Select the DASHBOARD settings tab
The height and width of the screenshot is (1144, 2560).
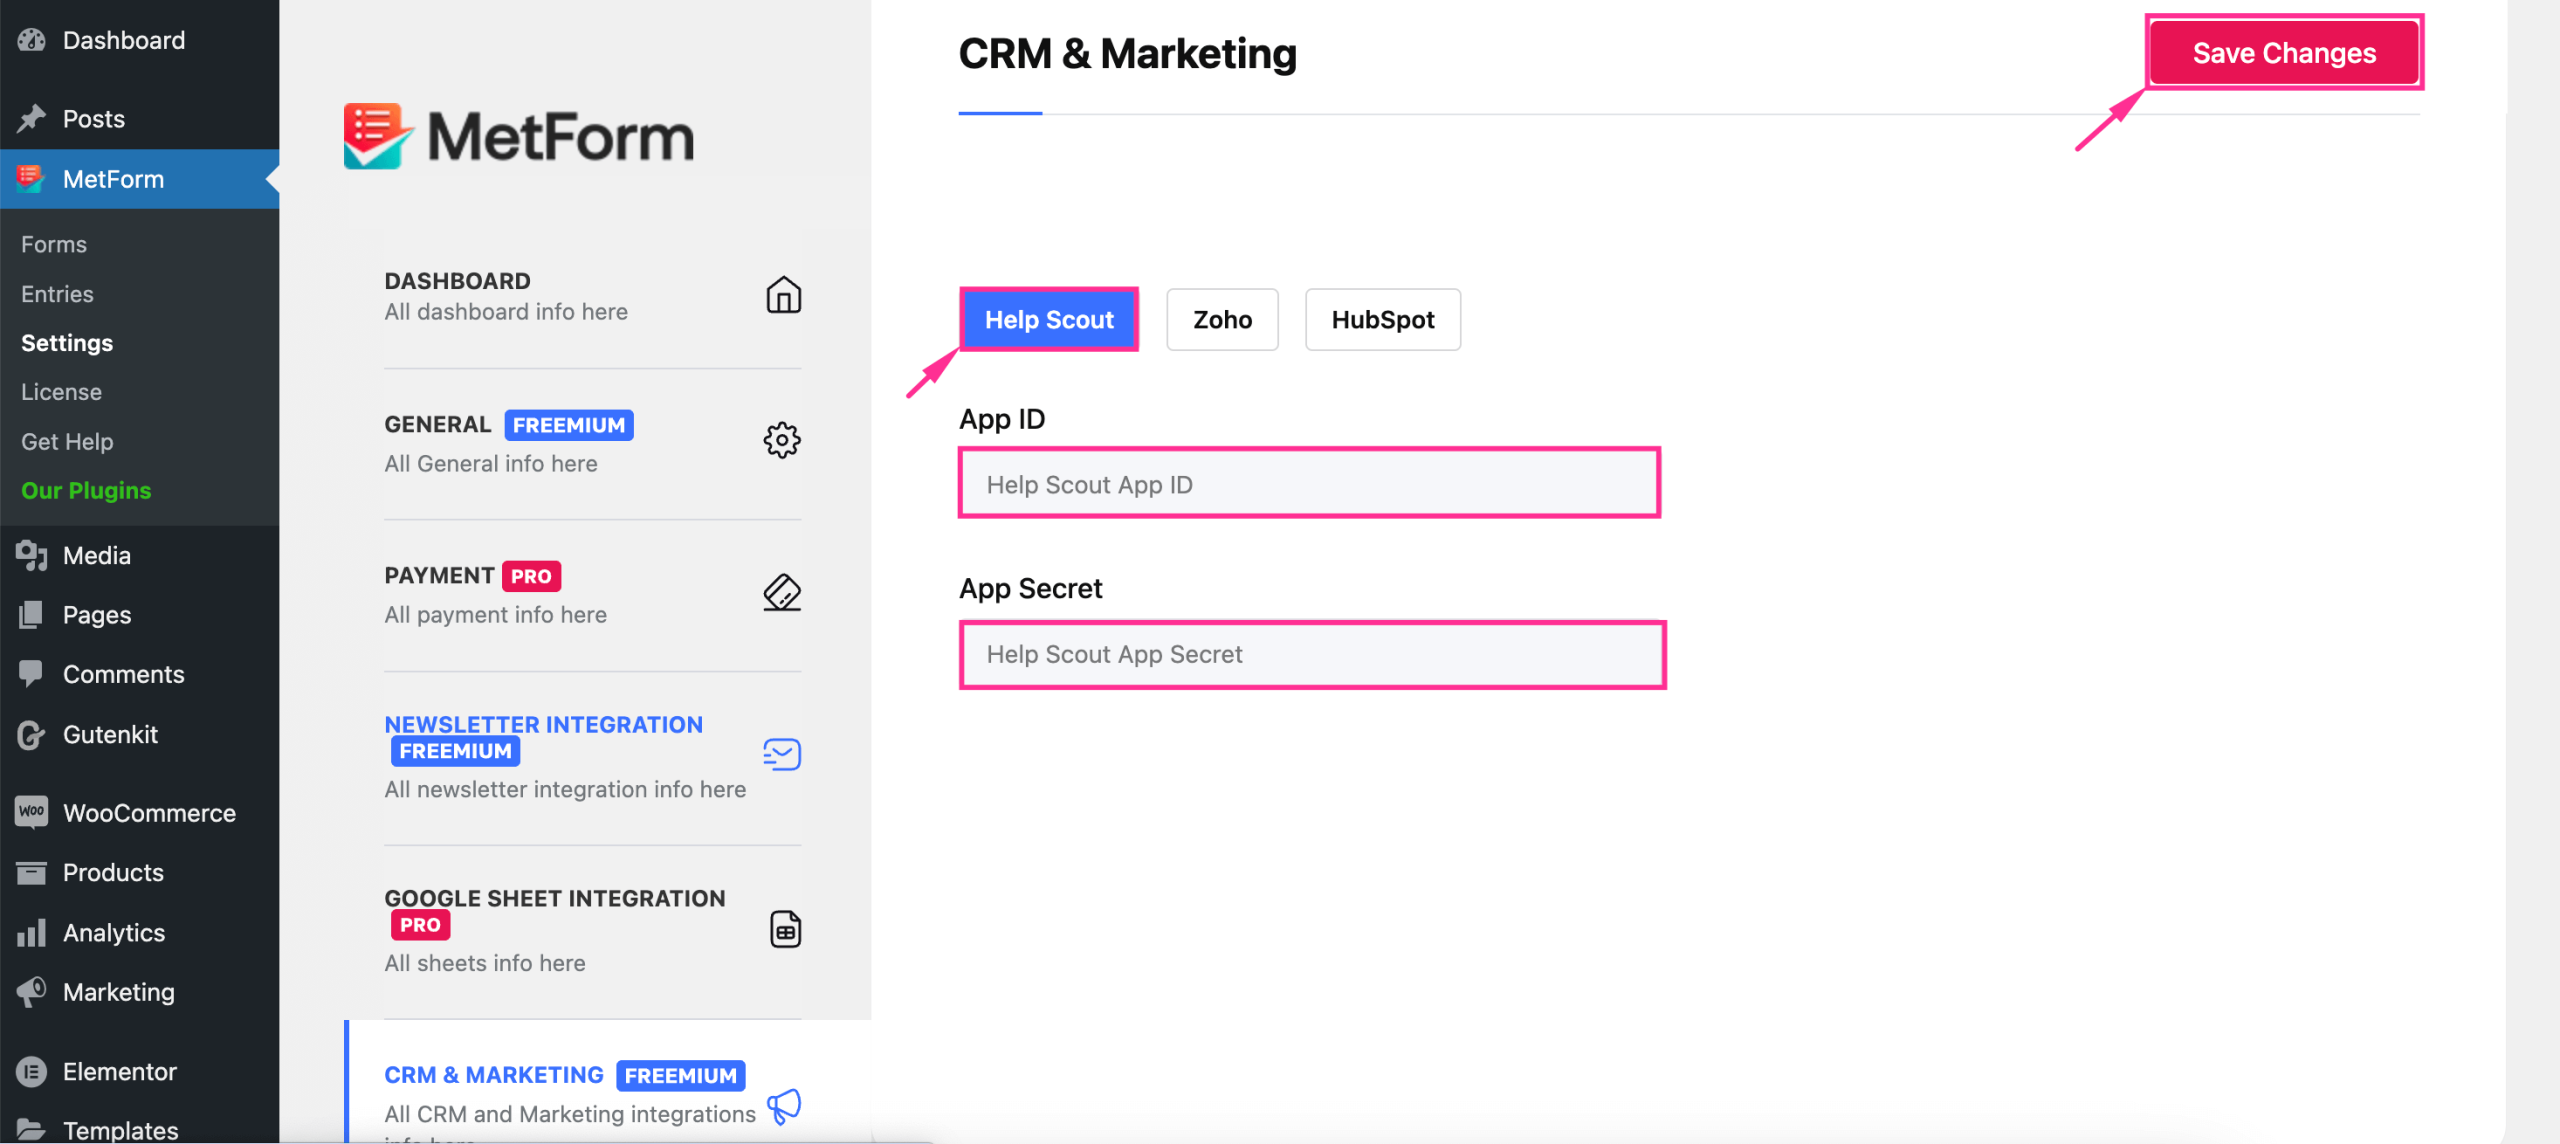(x=593, y=296)
